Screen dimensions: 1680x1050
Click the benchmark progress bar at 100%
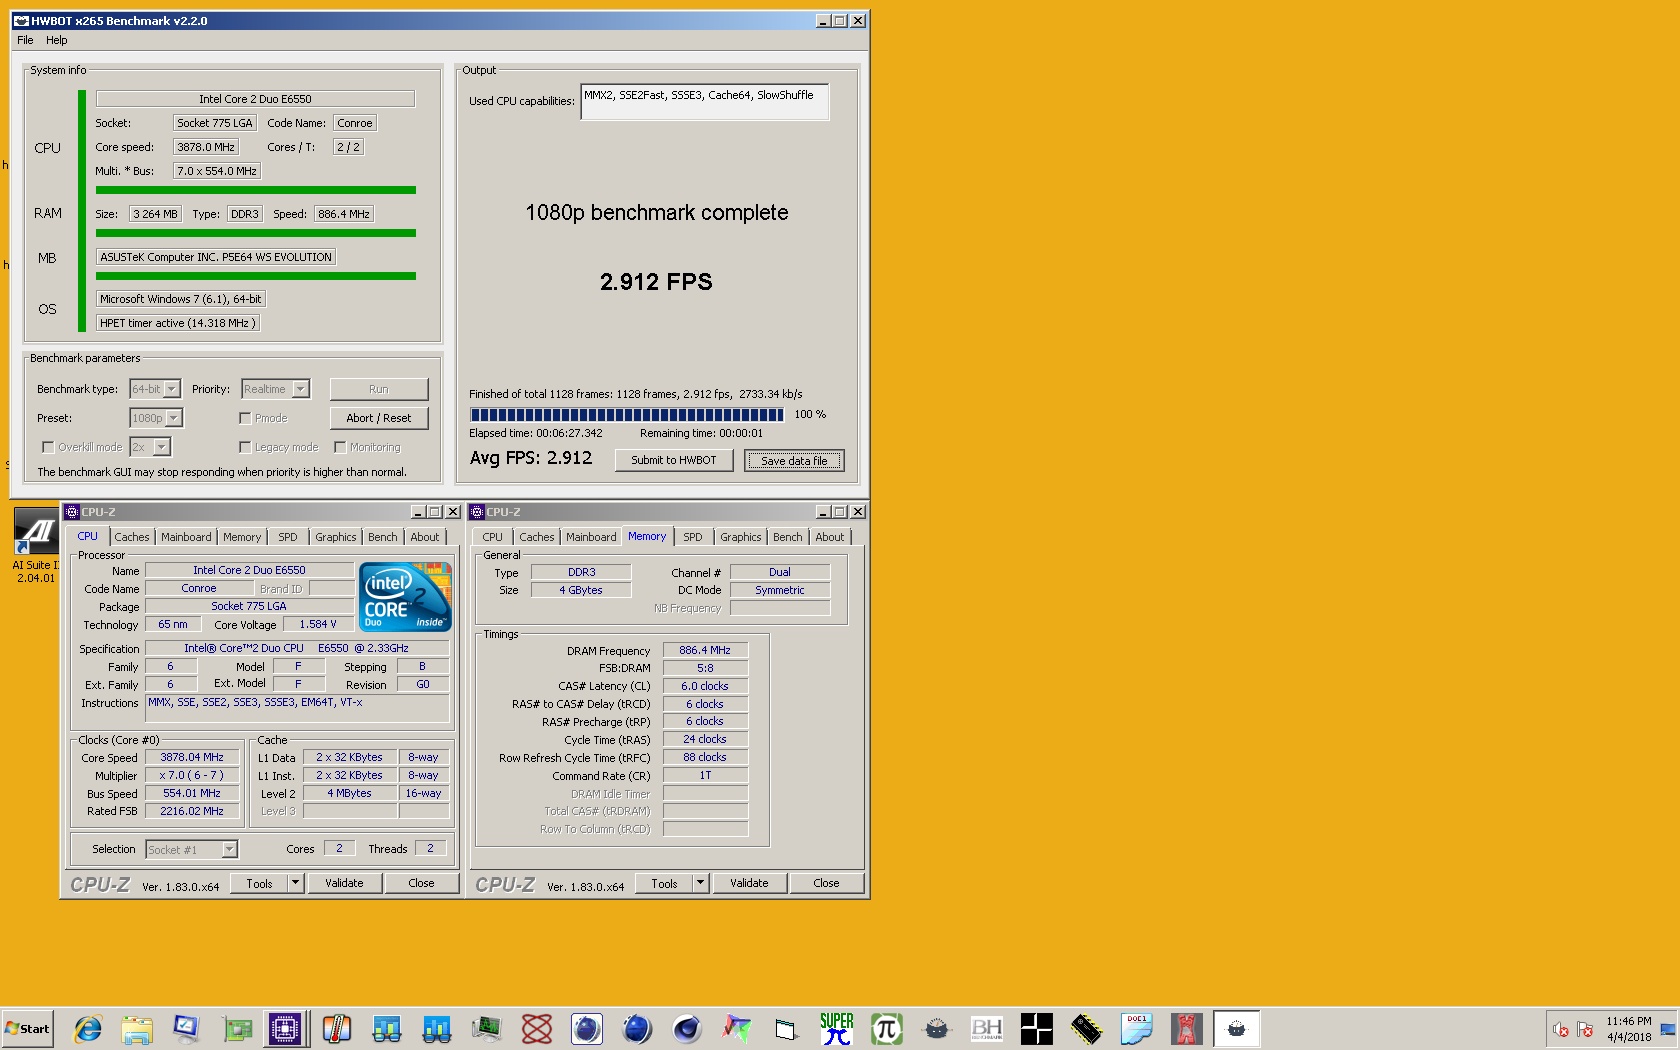tap(627, 414)
